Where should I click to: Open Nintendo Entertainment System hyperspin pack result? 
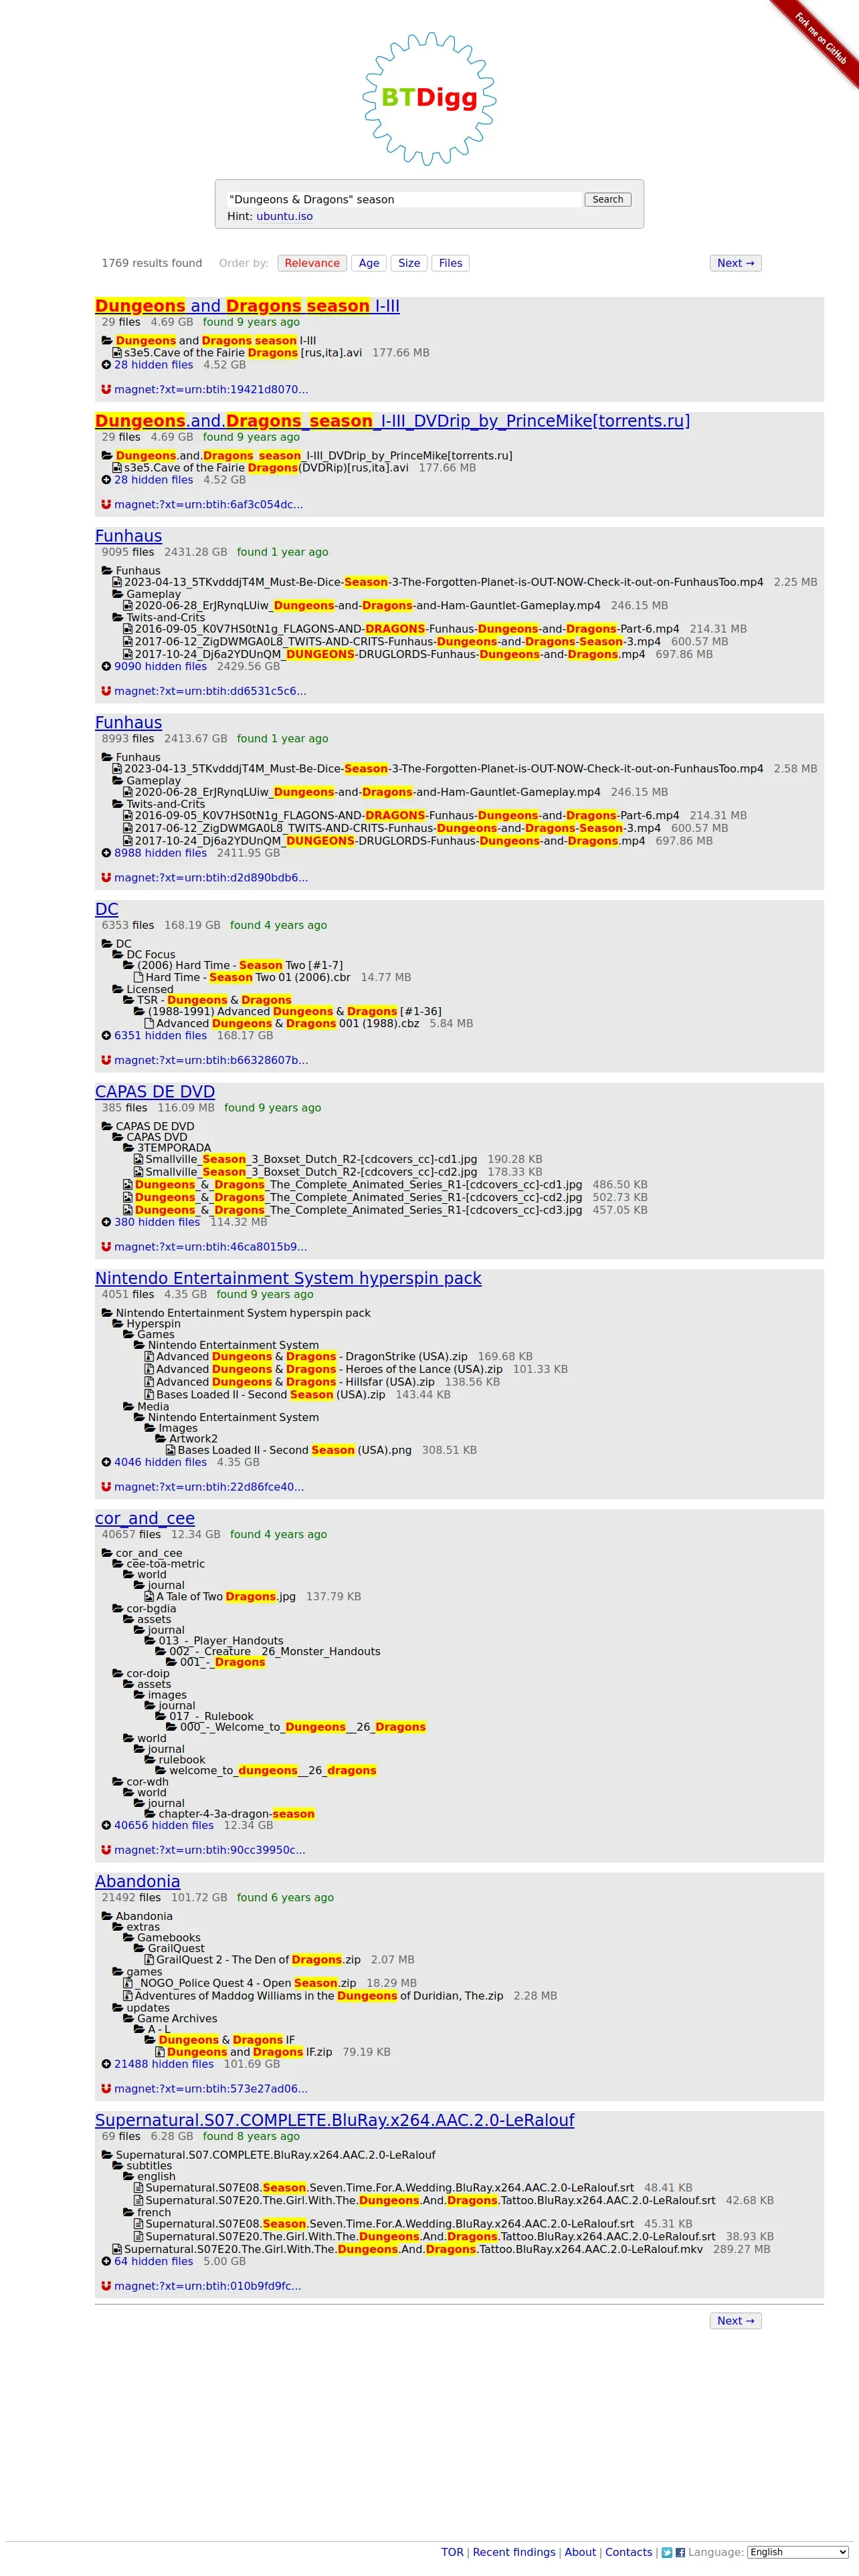(288, 1278)
